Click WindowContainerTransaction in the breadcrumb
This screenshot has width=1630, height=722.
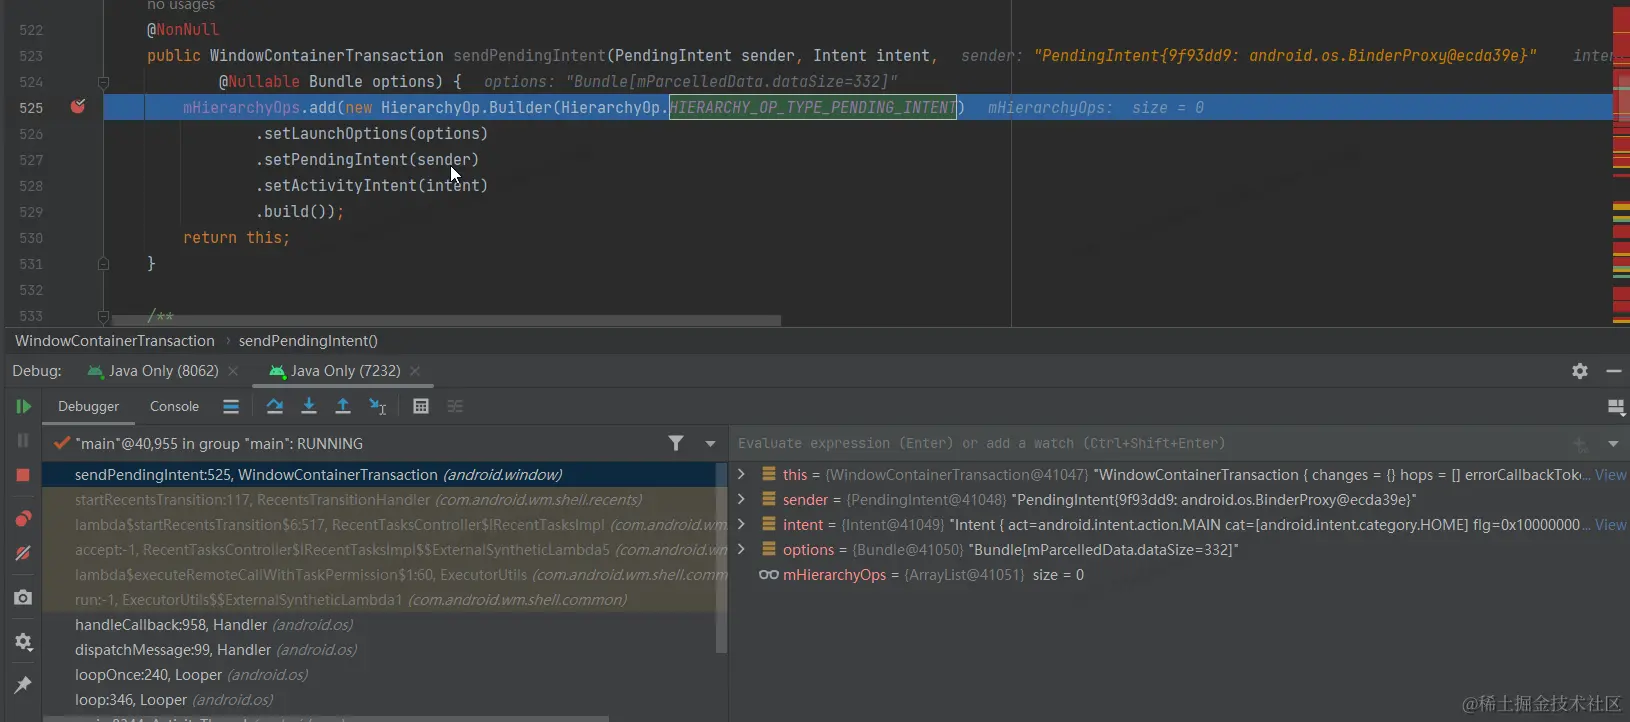(115, 341)
